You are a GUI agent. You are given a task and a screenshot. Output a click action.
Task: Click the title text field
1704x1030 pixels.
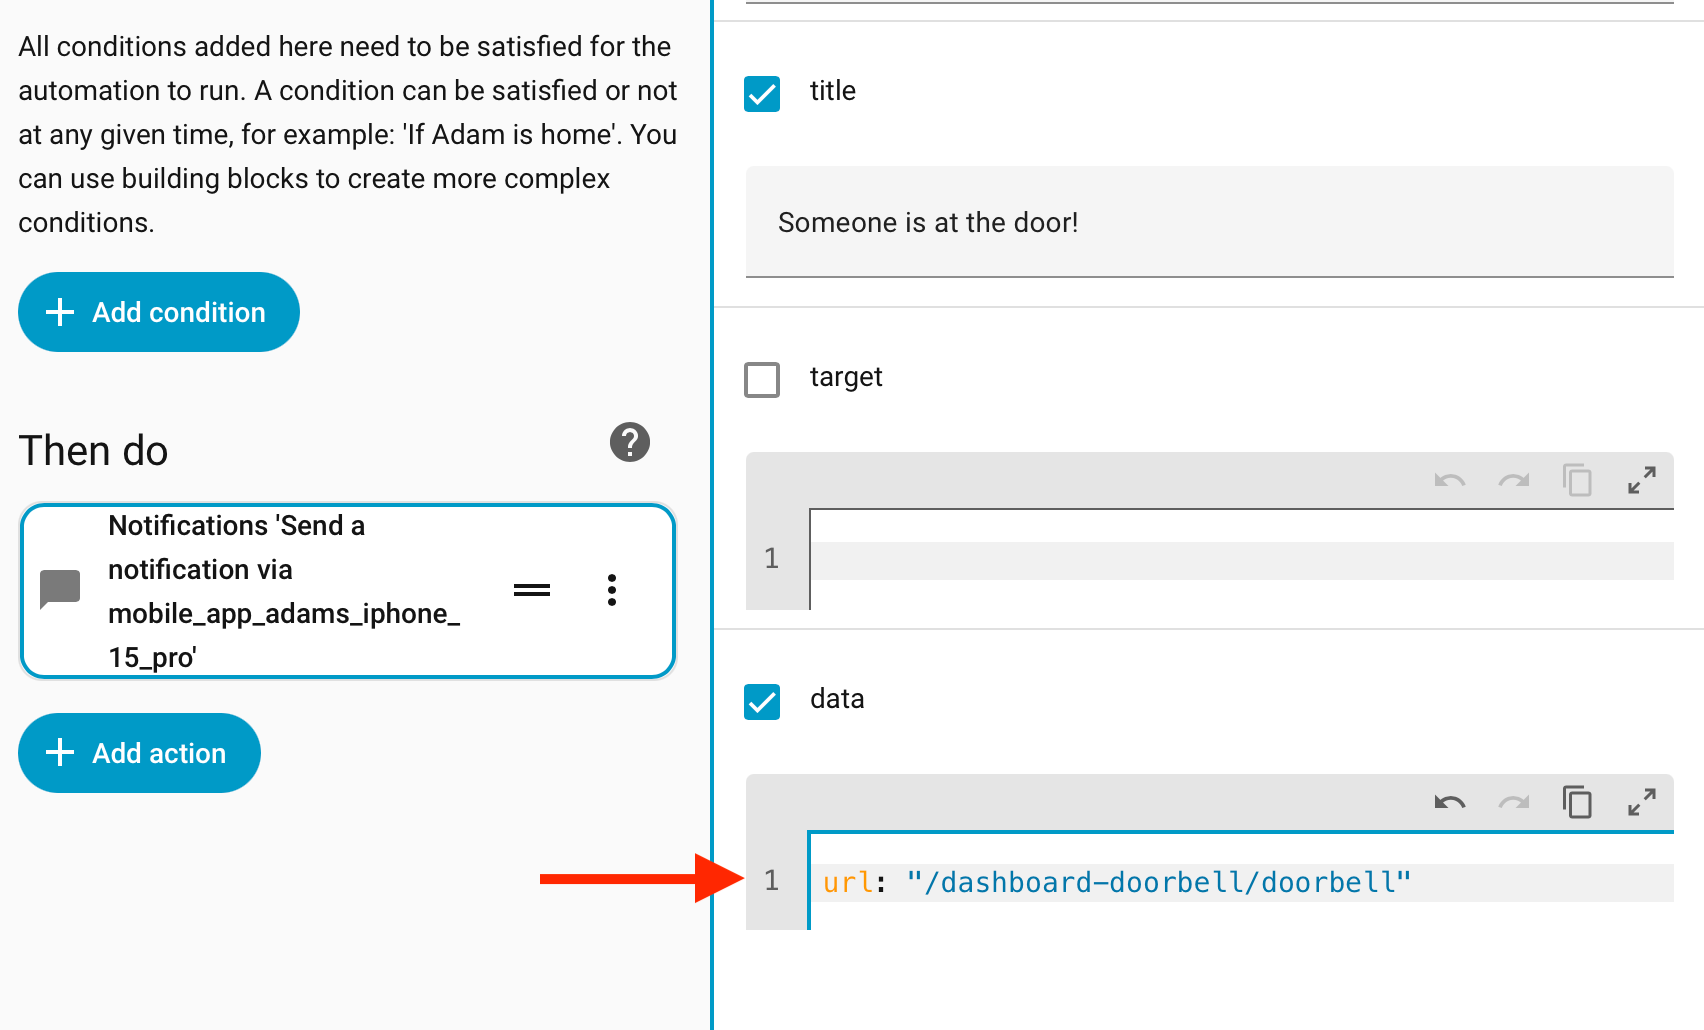[1209, 222]
